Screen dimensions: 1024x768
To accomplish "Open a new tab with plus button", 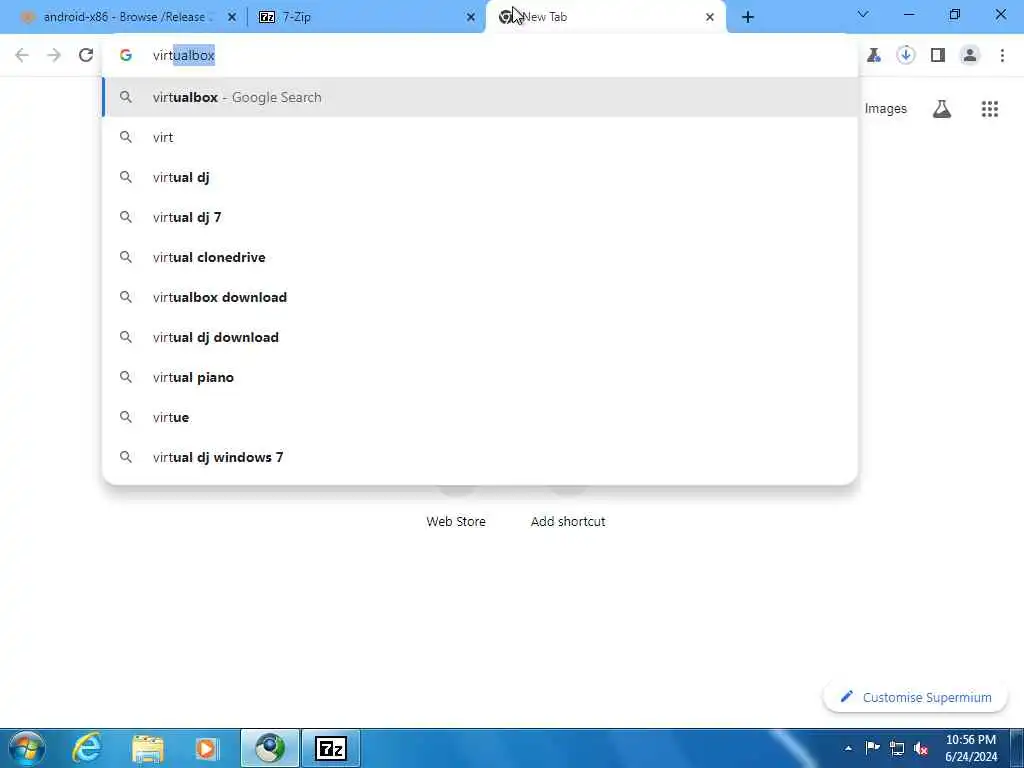I will (x=748, y=18).
